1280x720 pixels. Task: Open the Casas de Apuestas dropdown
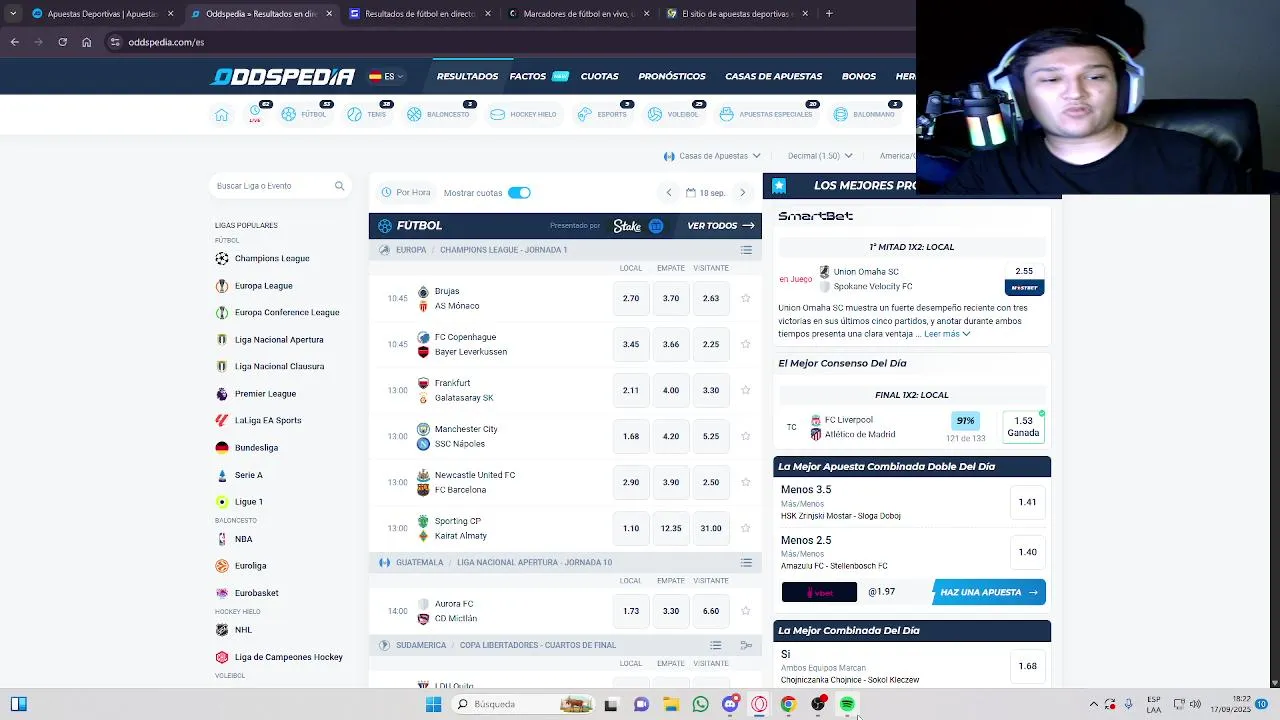[712, 156]
